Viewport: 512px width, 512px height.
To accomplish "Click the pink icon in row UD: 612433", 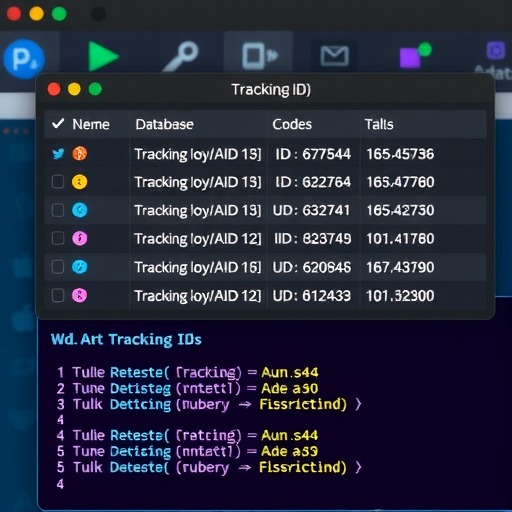I will coord(80,295).
